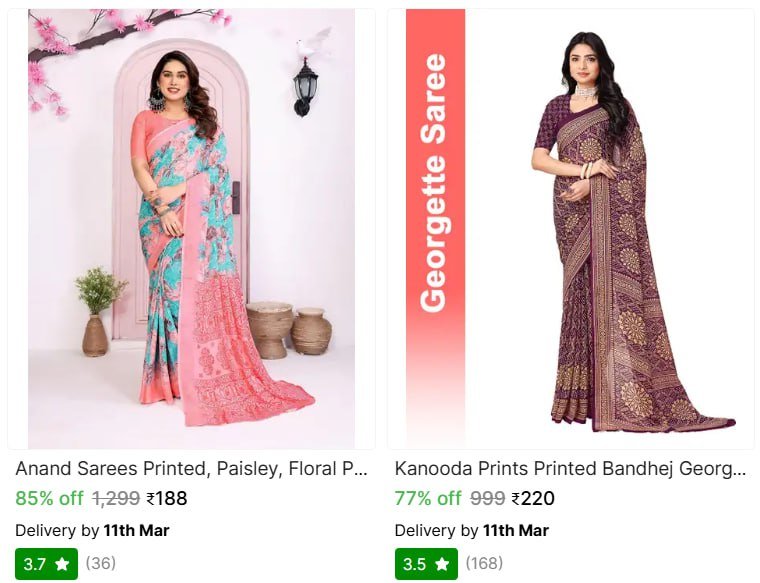Image resolution: width=760 pixels, height=583 pixels.
Task: Click the star icon in 3.5 badge
Action: [442, 564]
